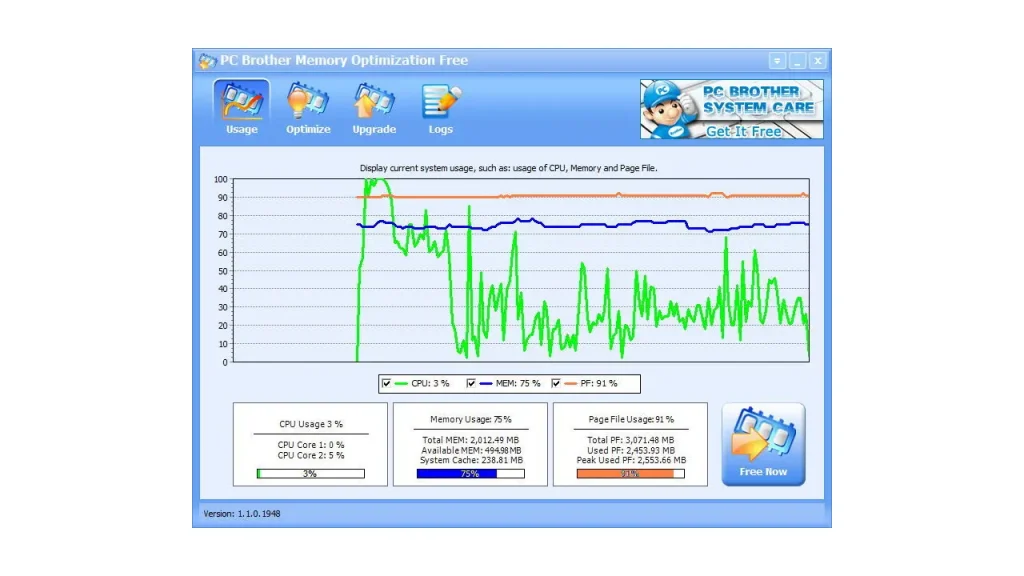
Task: Click the 'MEM: 75 %' legend label
Action: click(x=518, y=383)
